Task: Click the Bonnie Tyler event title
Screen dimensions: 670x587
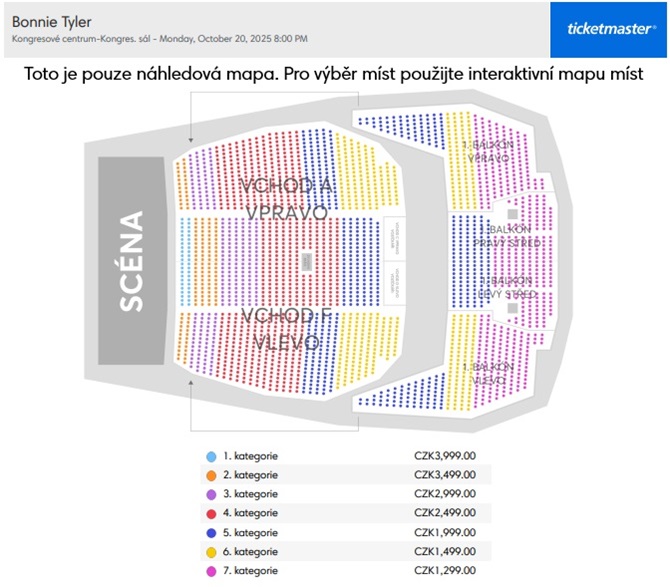Action: tap(52, 22)
